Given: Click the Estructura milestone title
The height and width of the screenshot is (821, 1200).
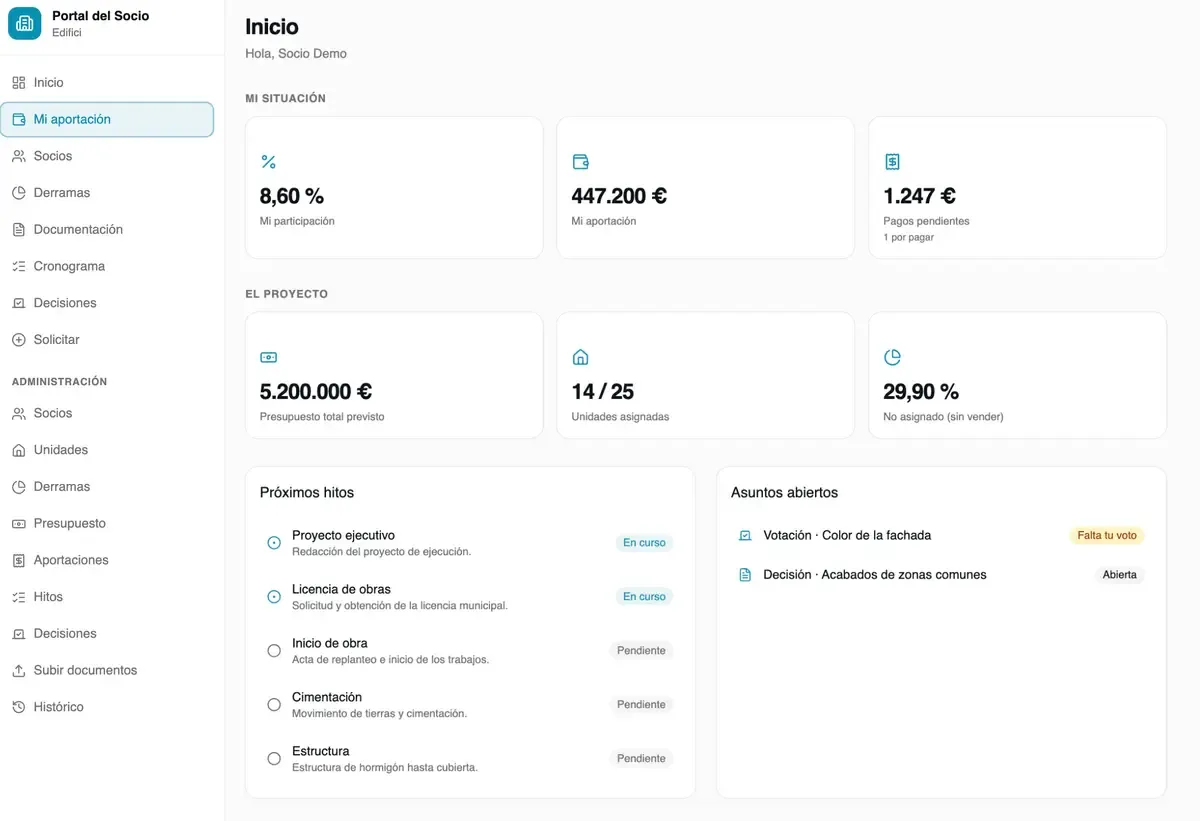Looking at the screenshot, I should click(321, 751).
